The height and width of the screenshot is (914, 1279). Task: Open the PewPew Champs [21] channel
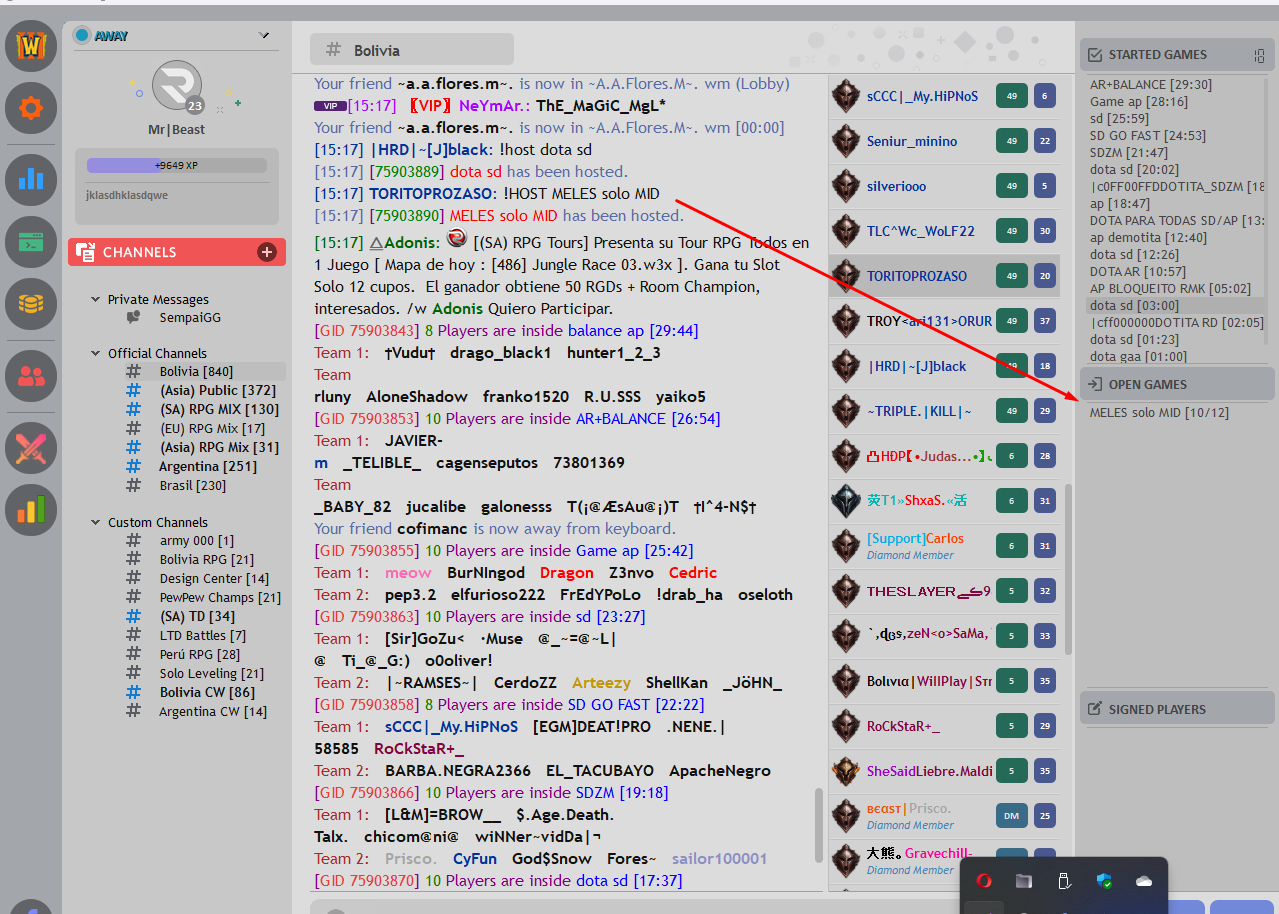(x=220, y=597)
